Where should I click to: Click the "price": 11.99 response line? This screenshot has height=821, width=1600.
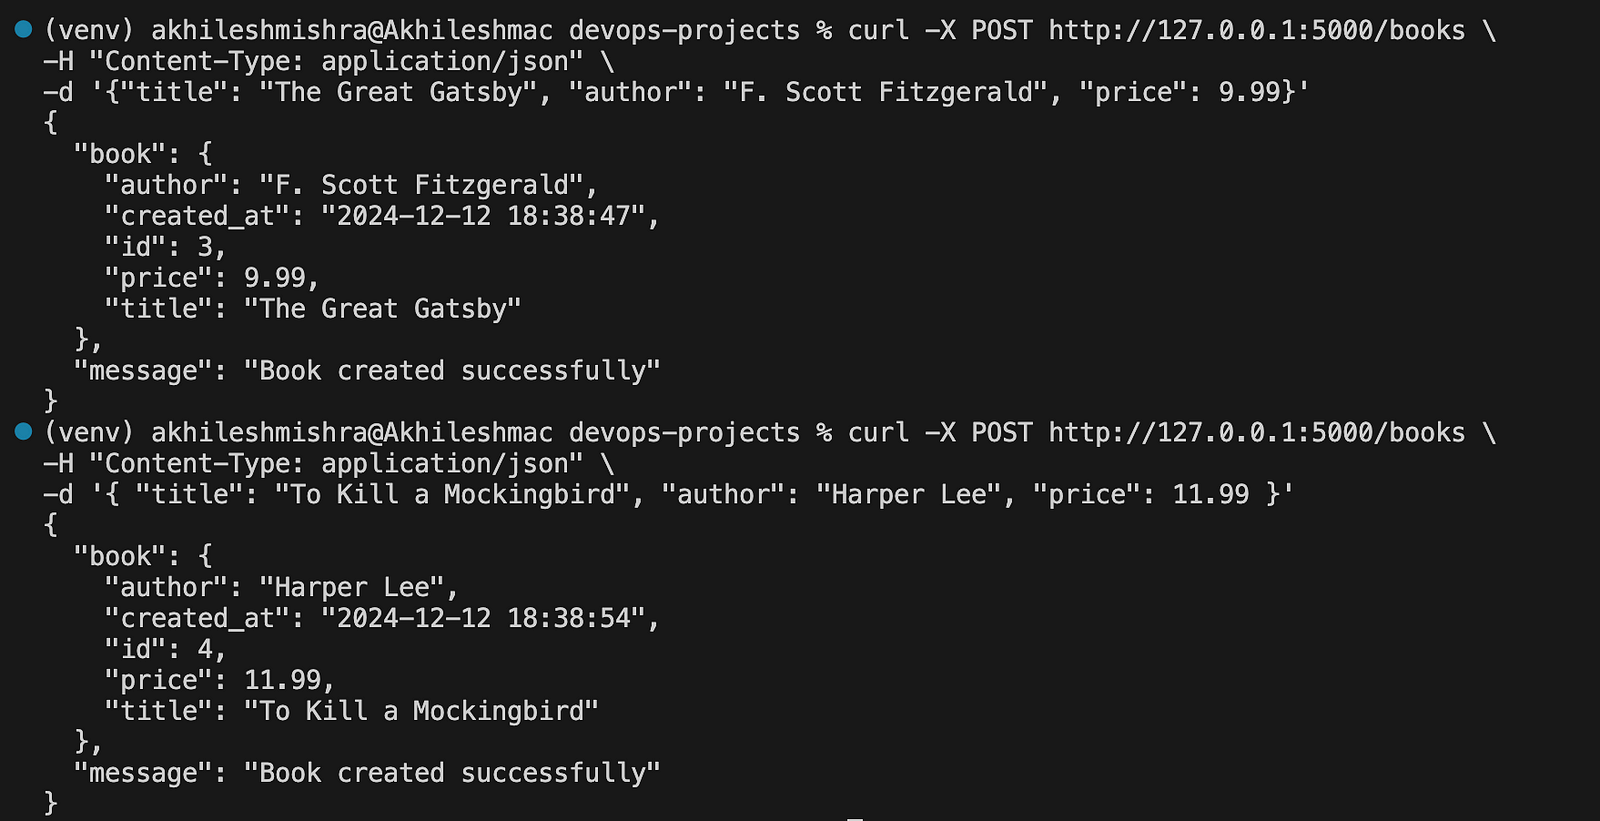pos(220,680)
